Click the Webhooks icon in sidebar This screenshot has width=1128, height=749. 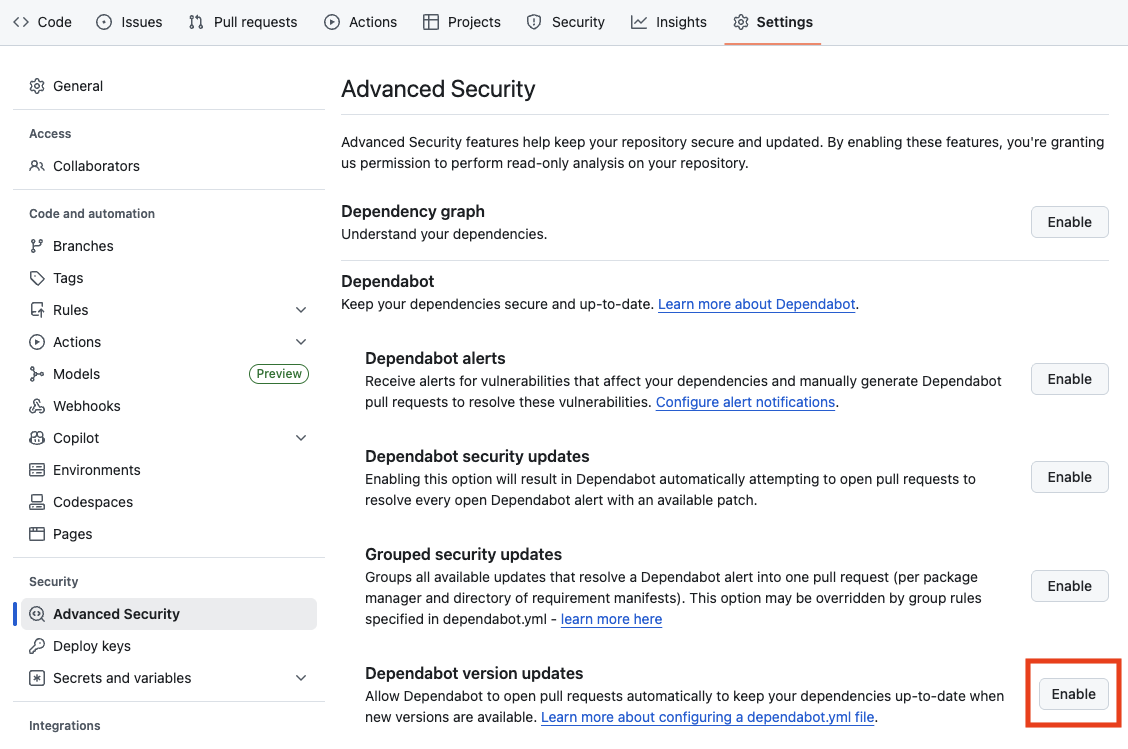click(37, 406)
